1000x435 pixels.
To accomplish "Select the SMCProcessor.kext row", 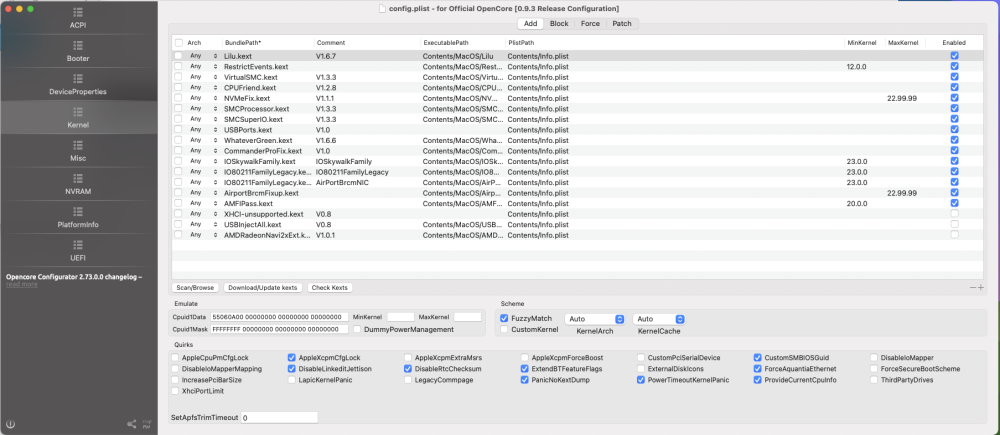I will tap(577, 108).
